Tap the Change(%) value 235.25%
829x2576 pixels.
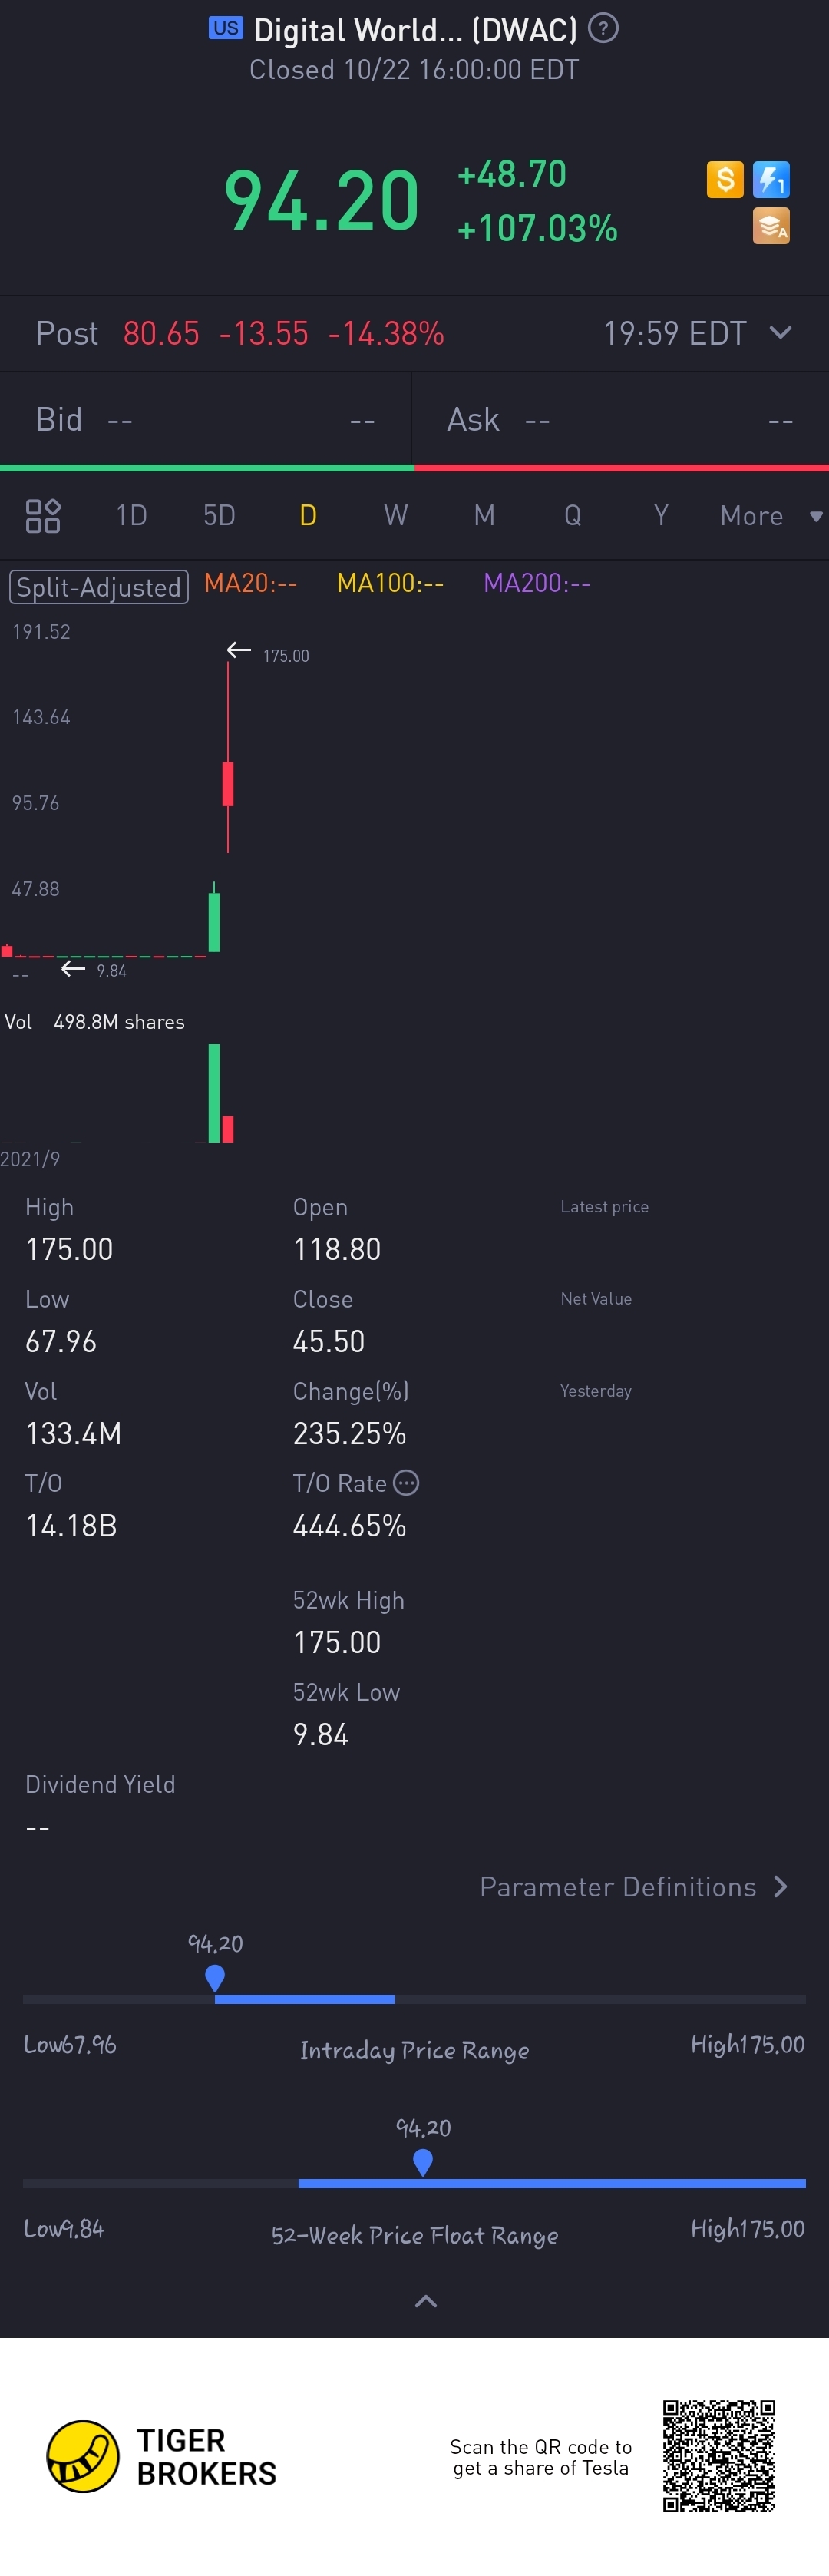pyautogui.click(x=350, y=1434)
